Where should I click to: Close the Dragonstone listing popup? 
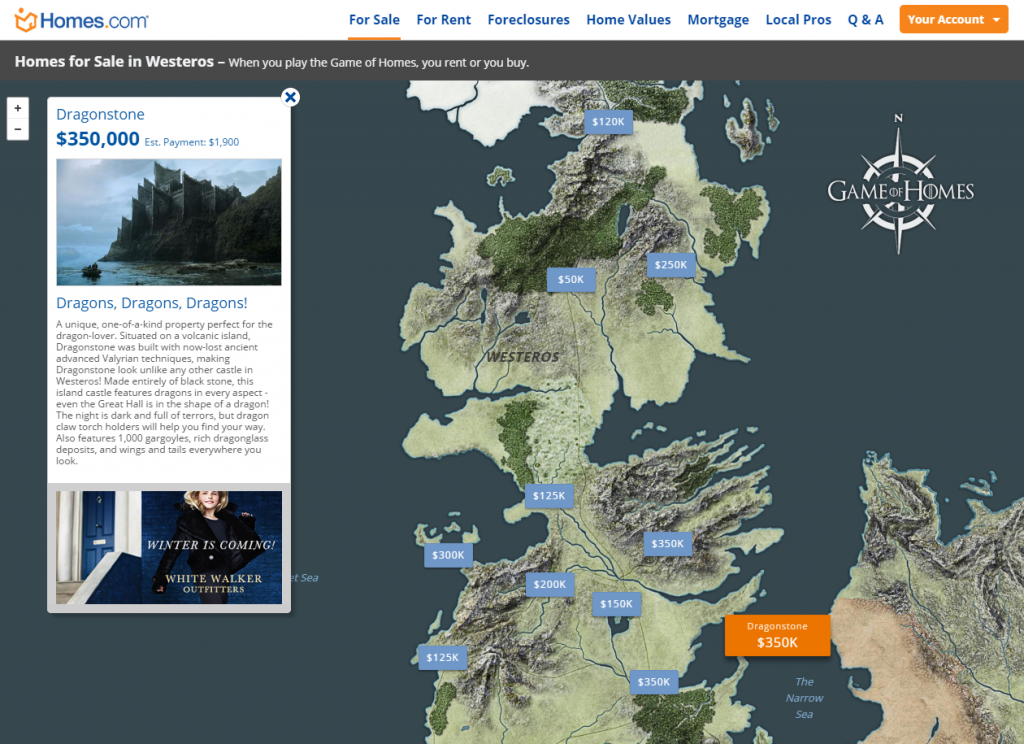(x=290, y=97)
